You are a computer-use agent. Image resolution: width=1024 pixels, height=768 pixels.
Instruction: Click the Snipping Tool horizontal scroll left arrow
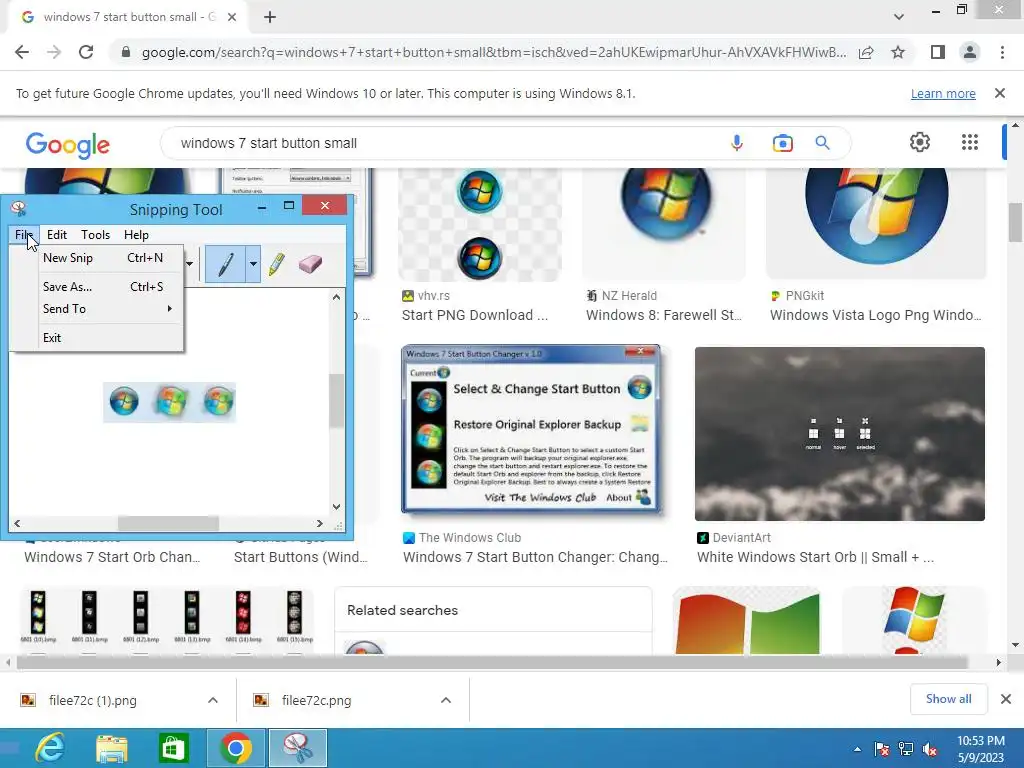17,523
